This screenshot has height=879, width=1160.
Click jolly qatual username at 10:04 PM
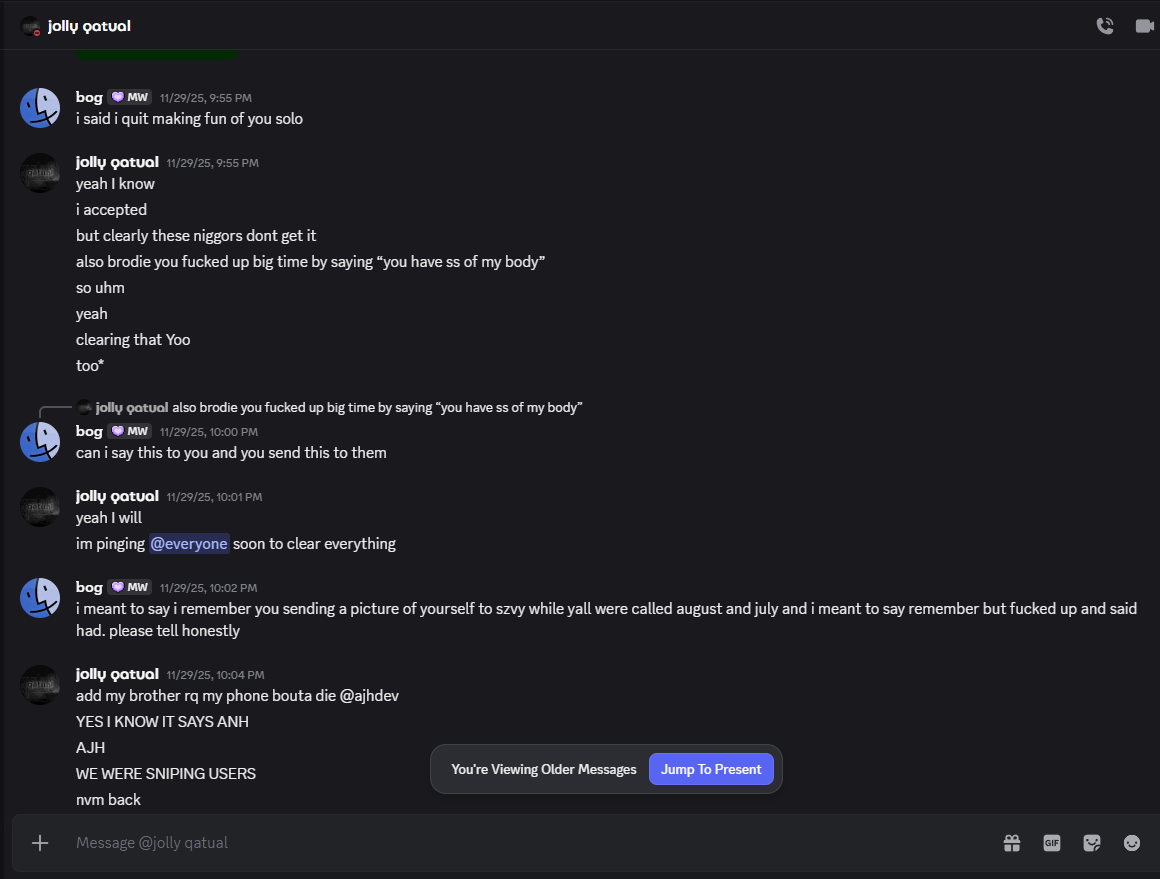pyautogui.click(x=117, y=674)
